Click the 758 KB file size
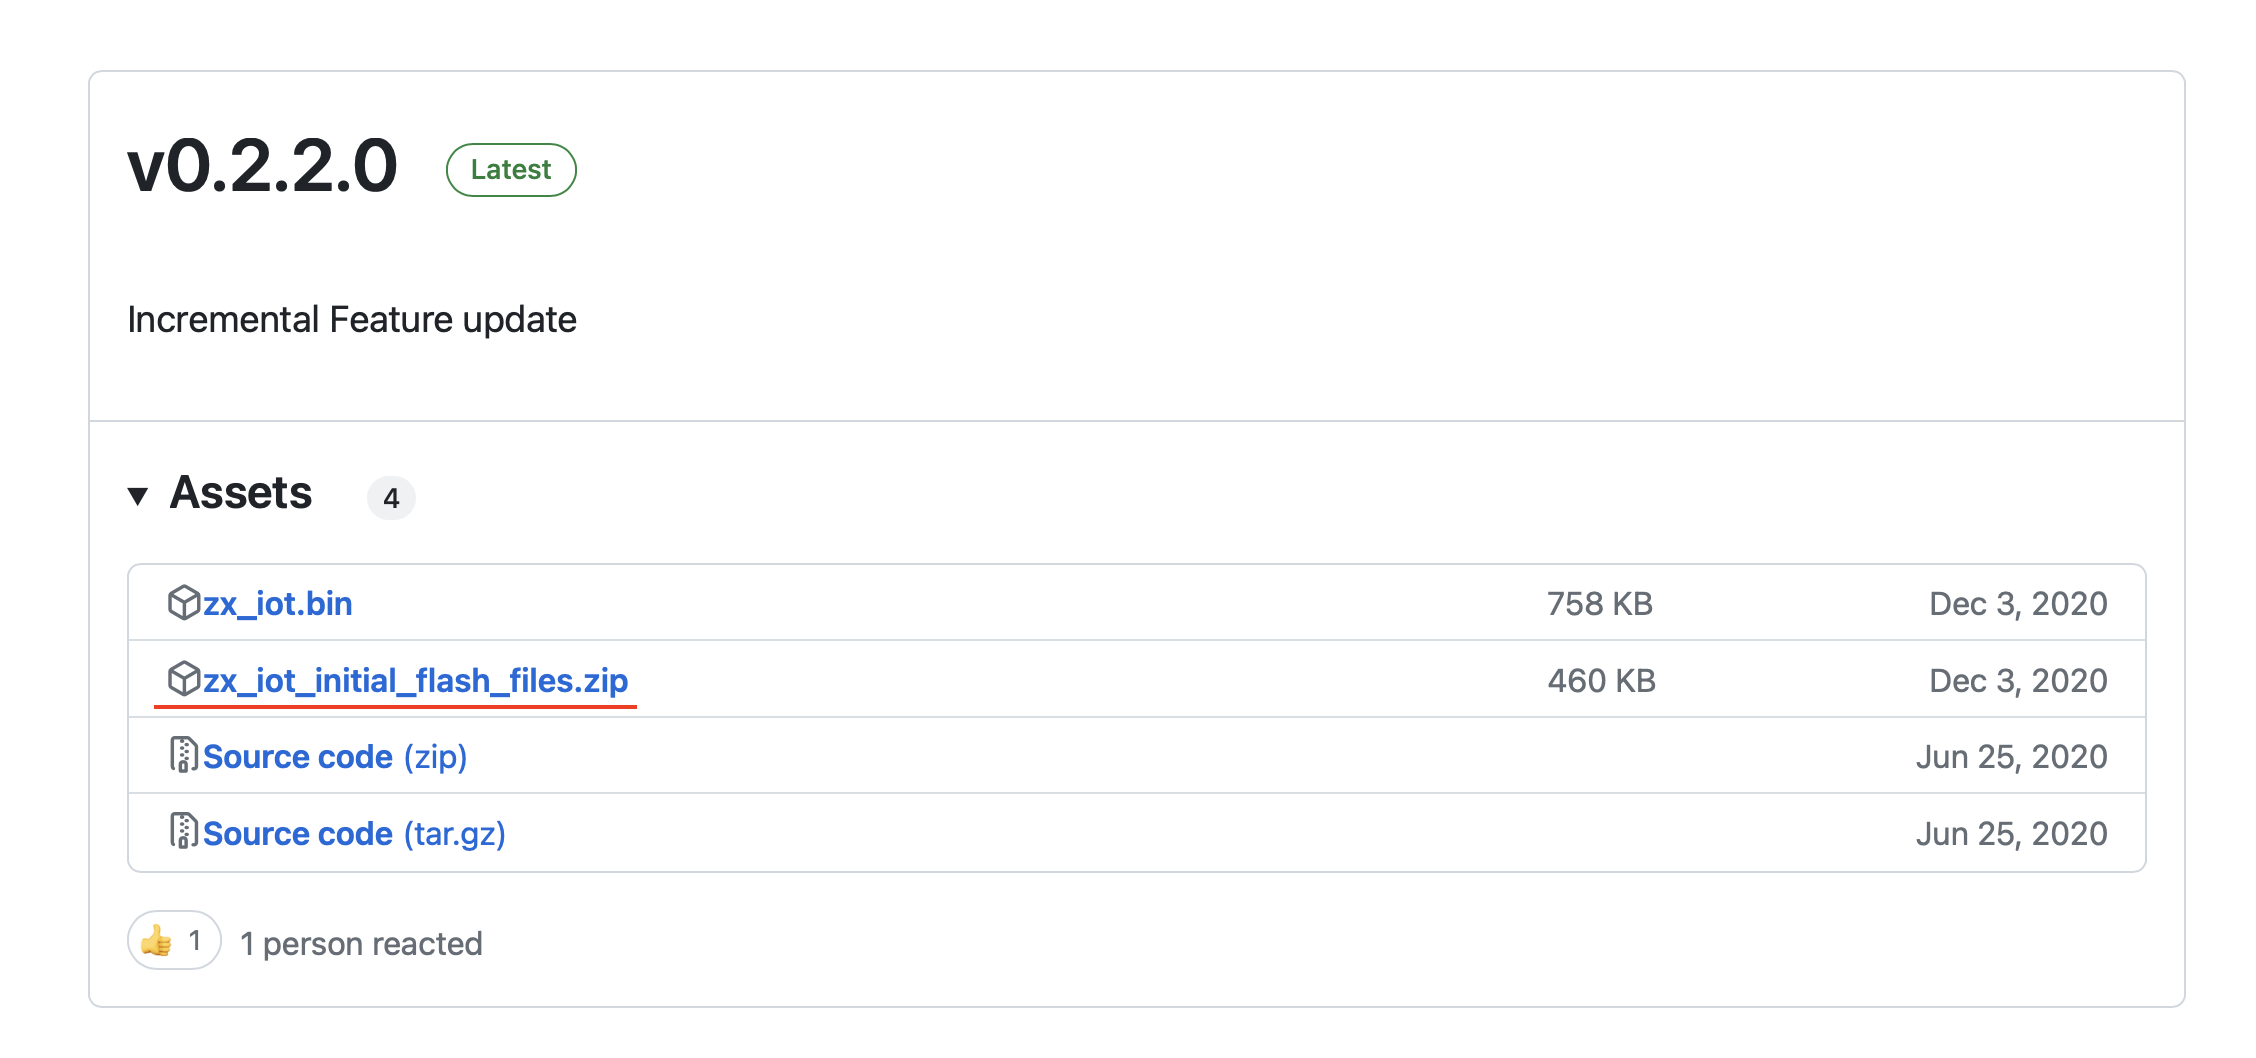Screen dimensions: 2256x1058 point(1599,604)
